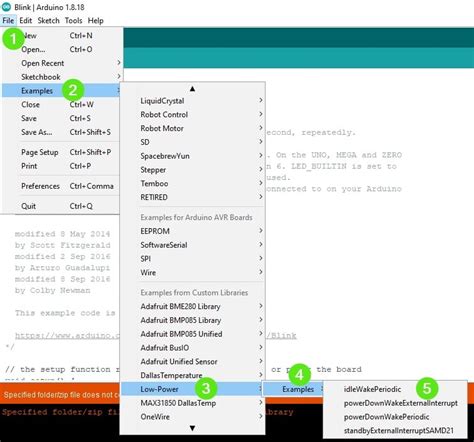Choose Print in File menu

click(x=61, y=166)
